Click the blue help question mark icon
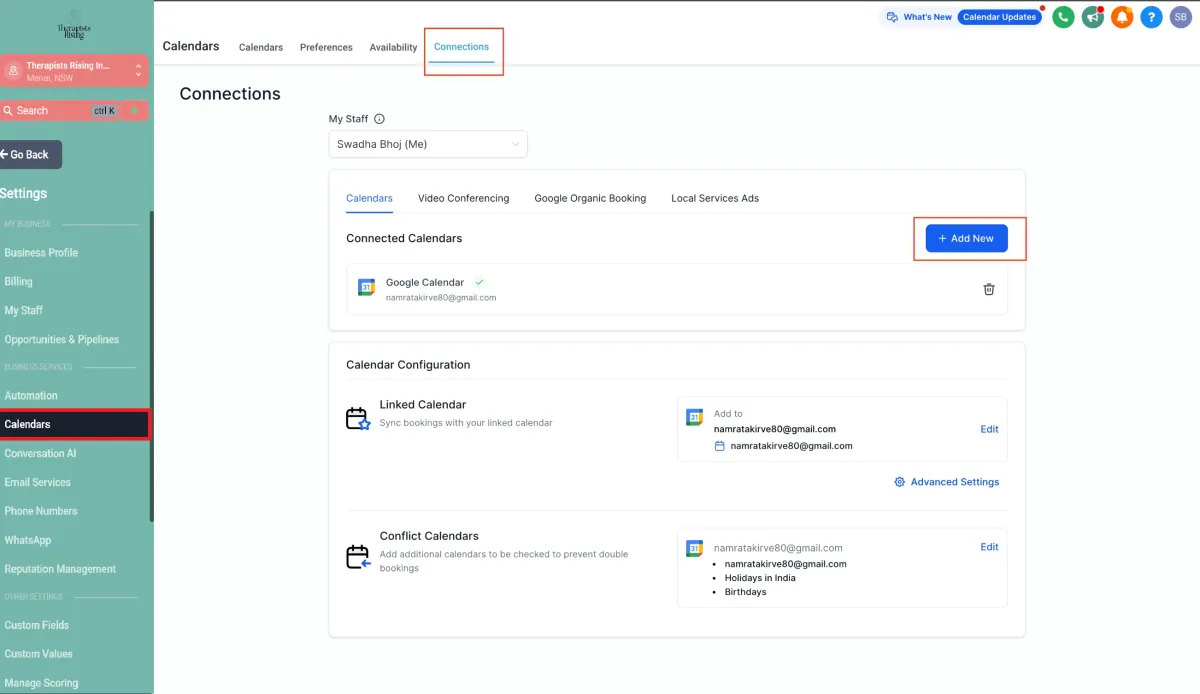1200x694 pixels. point(1151,17)
